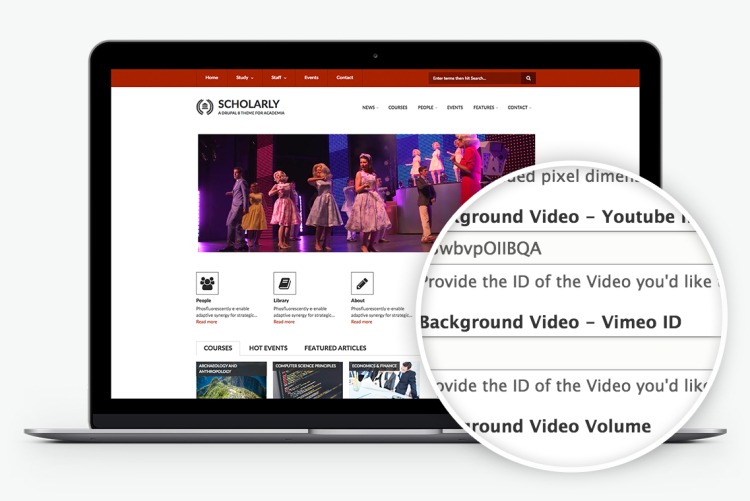Expand the Study dropdown in the red bar
This screenshot has width=750, height=501.
(x=244, y=78)
